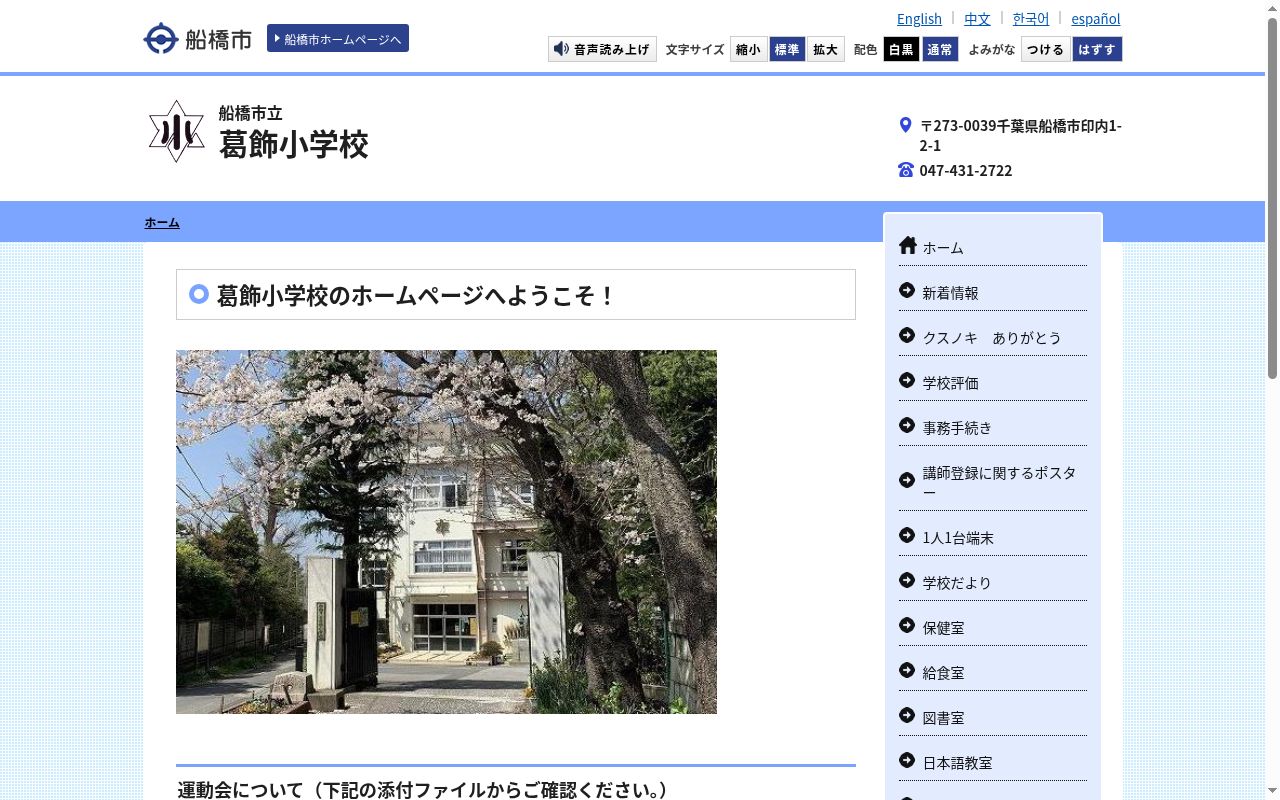This screenshot has height=800, width=1280.
Task: Click the house icon beside ホーム
Action: (908, 245)
